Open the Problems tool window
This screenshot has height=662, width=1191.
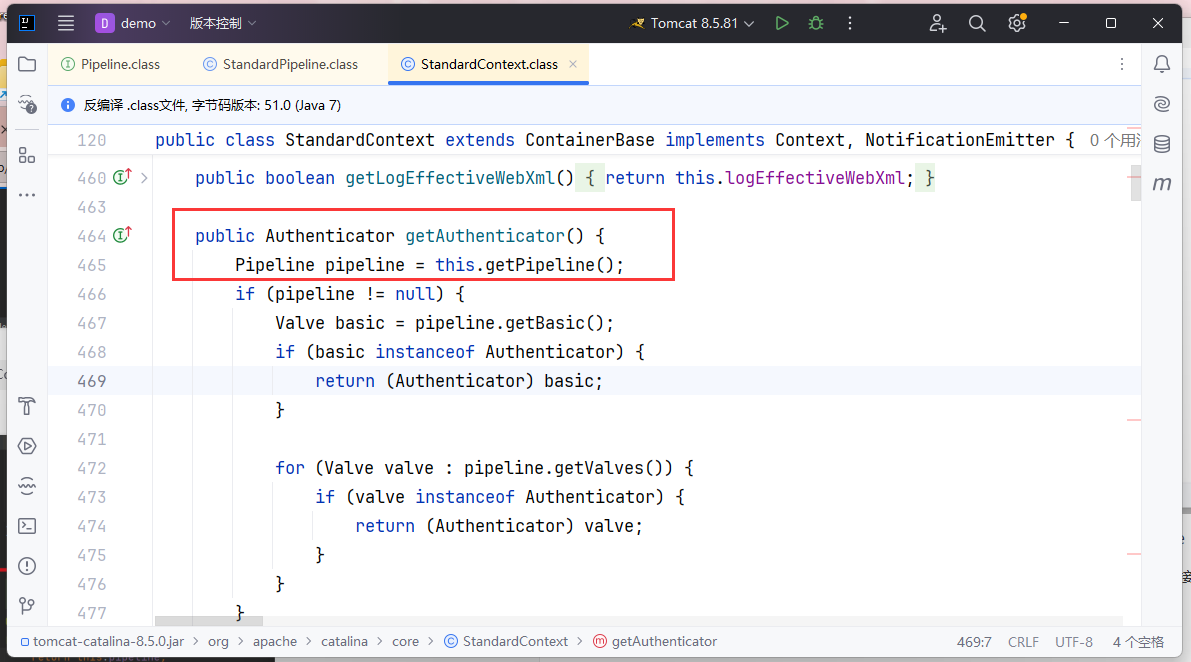(x=27, y=566)
